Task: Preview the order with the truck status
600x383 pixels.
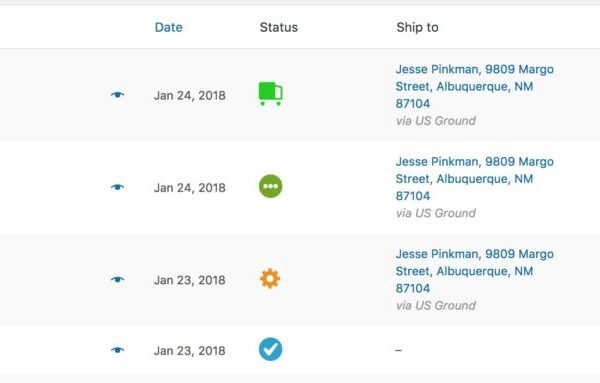Action: pos(117,95)
